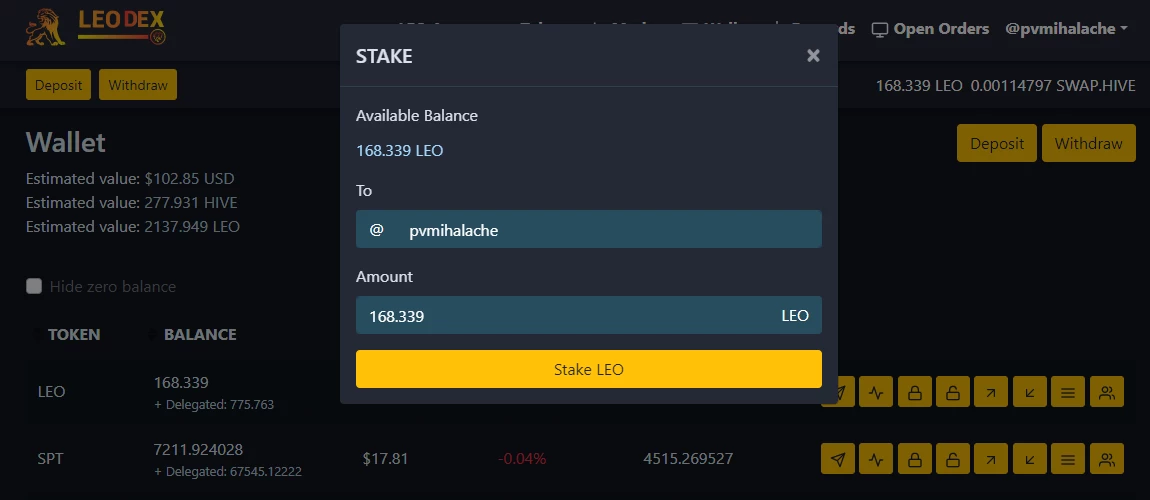Expand the @pvmihalache account dropdown
This screenshot has height=500, width=1150.
point(1066,29)
